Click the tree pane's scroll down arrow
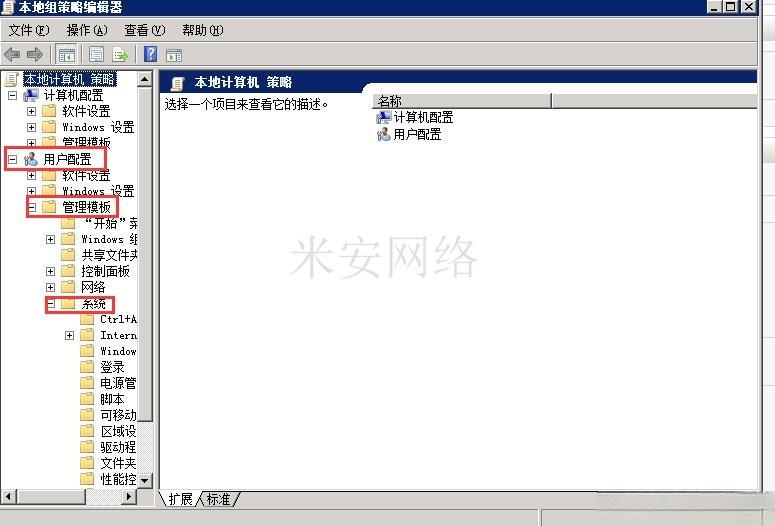 (145, 481)
